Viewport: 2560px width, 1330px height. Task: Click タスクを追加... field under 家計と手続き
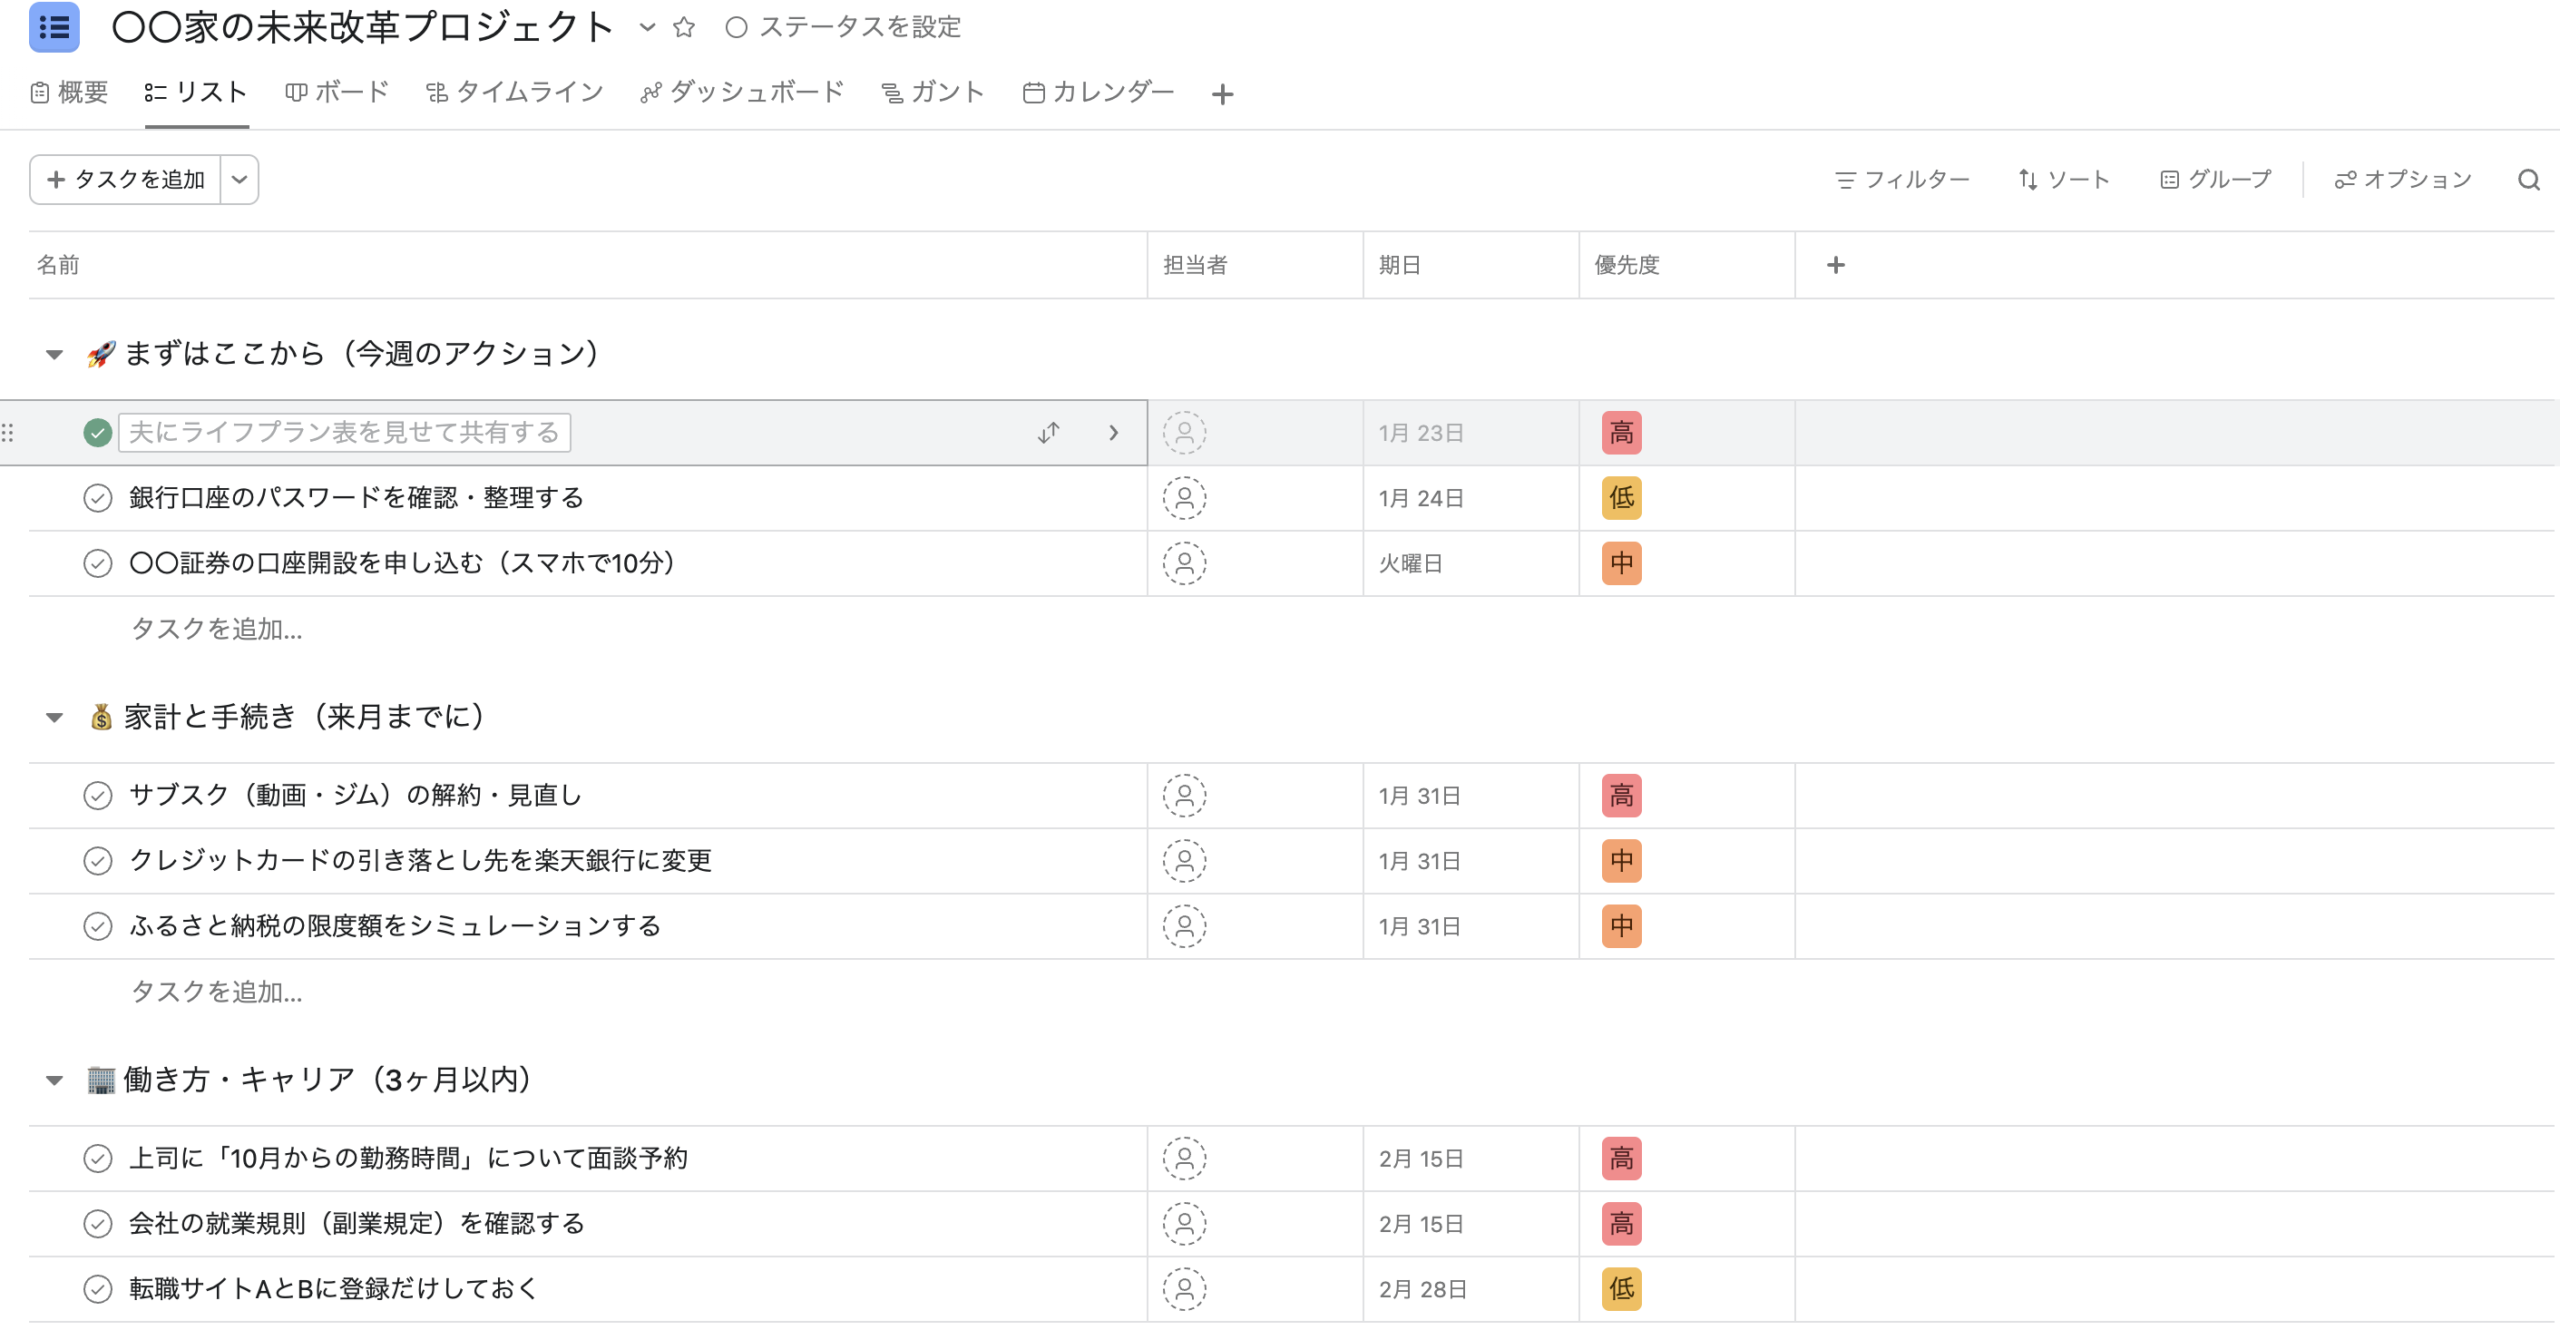point(216,992)
